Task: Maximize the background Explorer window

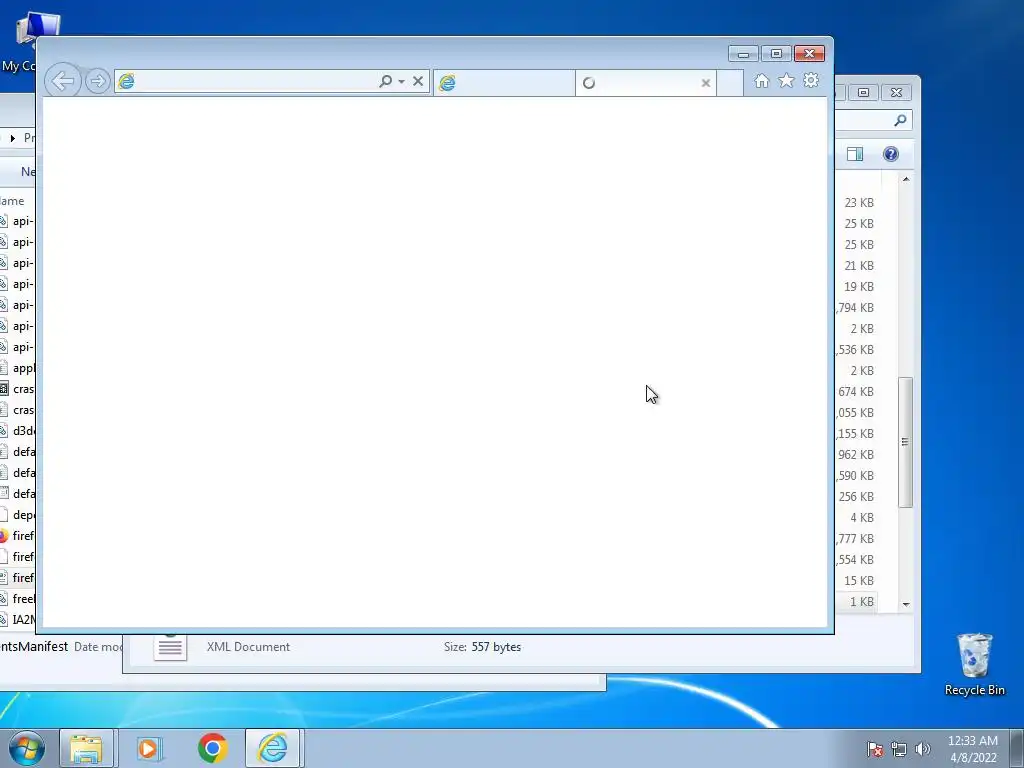Action: tap(863, 93)
